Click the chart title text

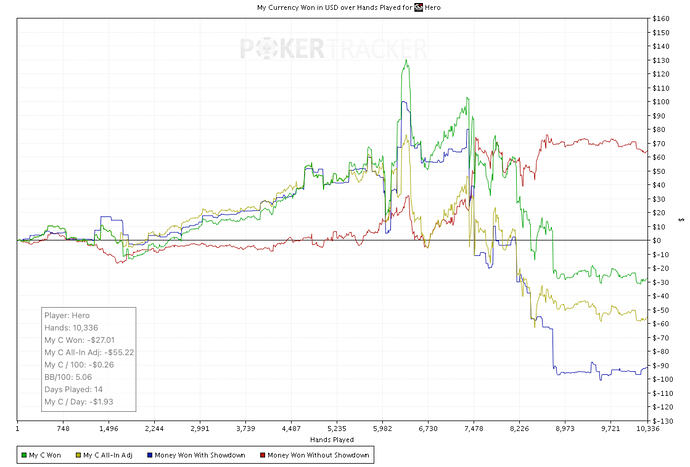coord(349,7)
